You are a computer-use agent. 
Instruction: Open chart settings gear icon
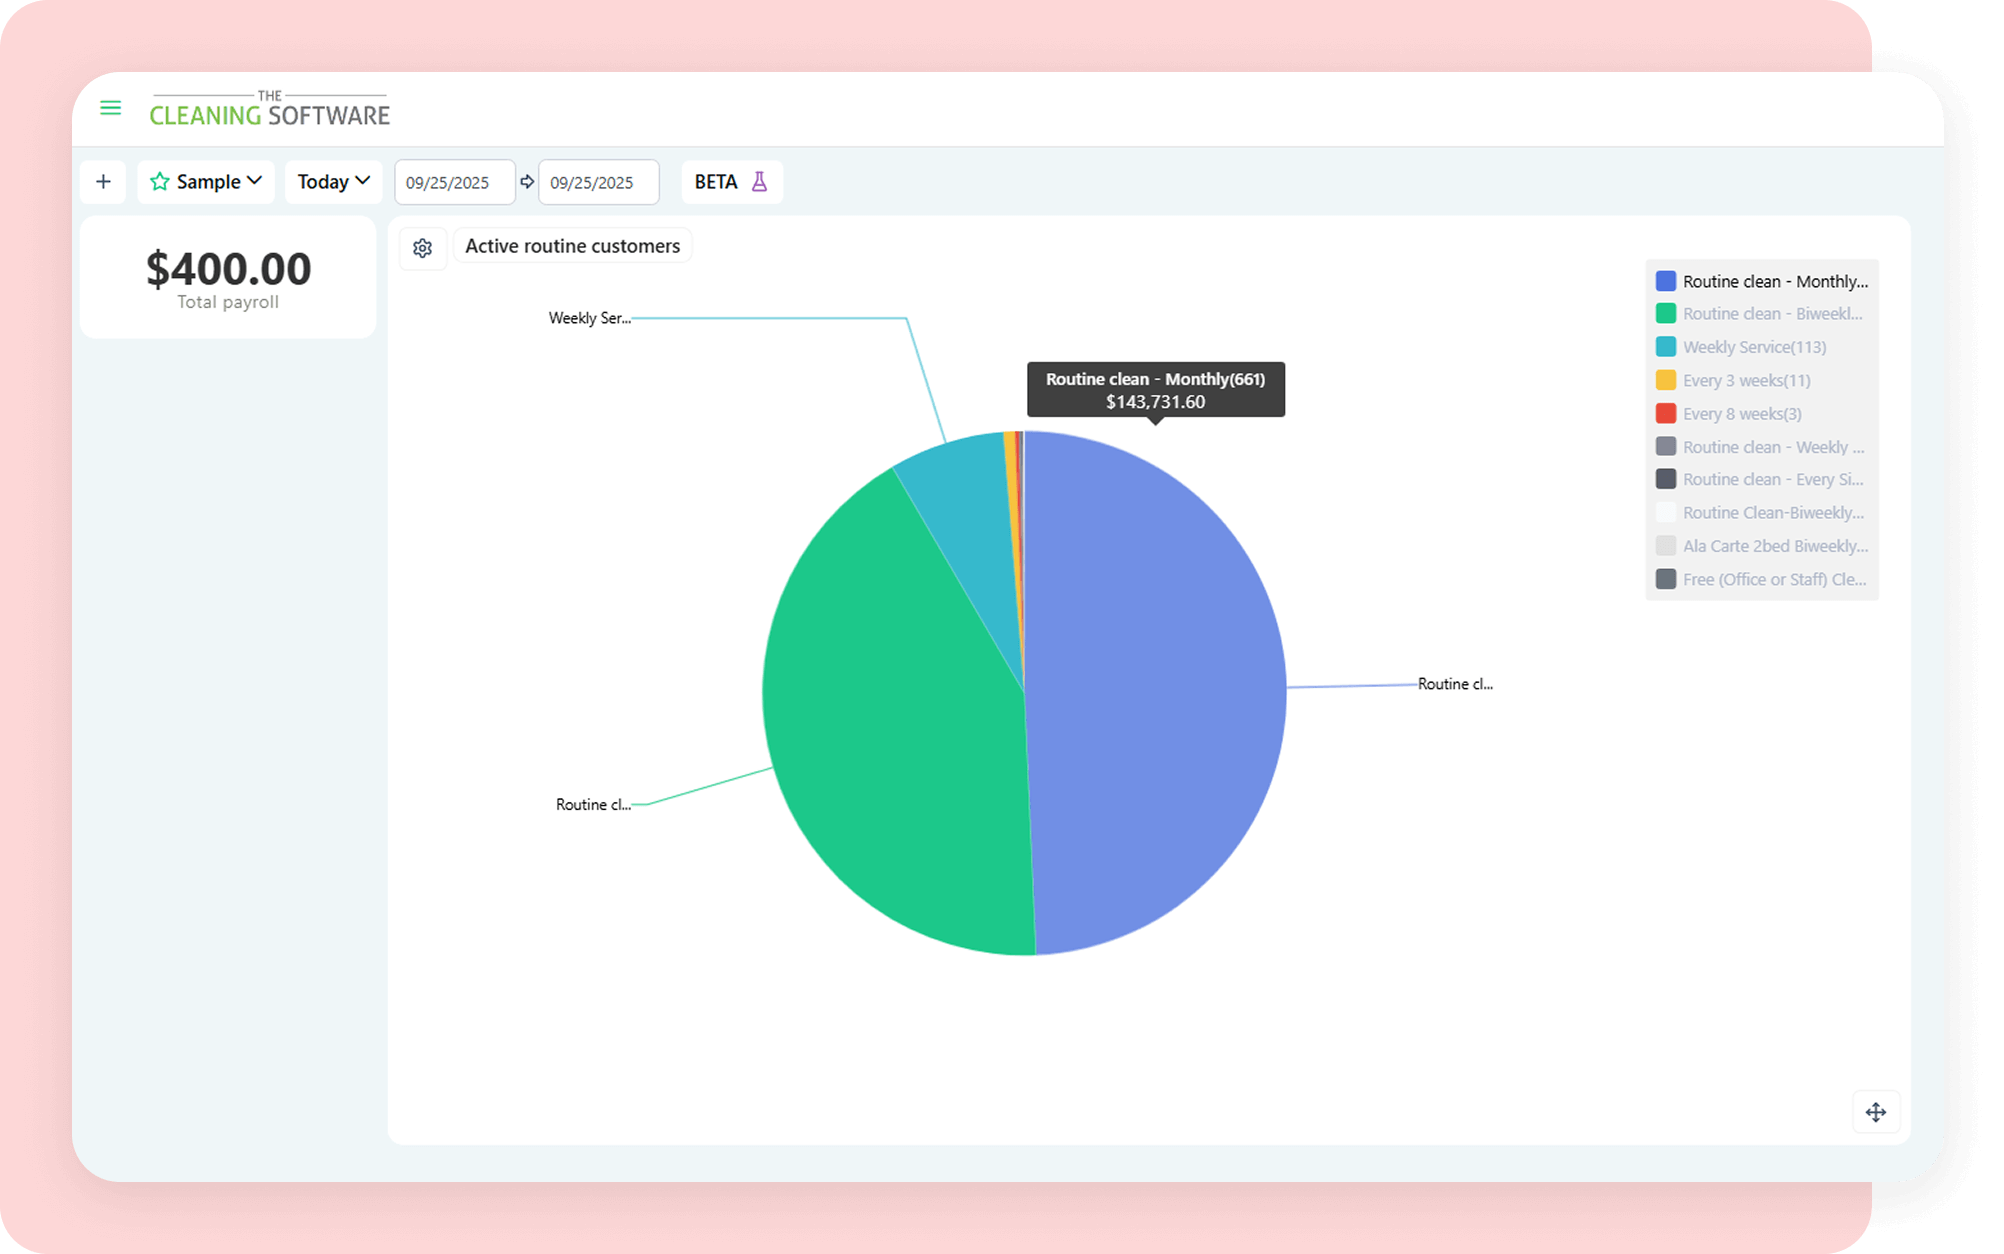coord(422,248)
